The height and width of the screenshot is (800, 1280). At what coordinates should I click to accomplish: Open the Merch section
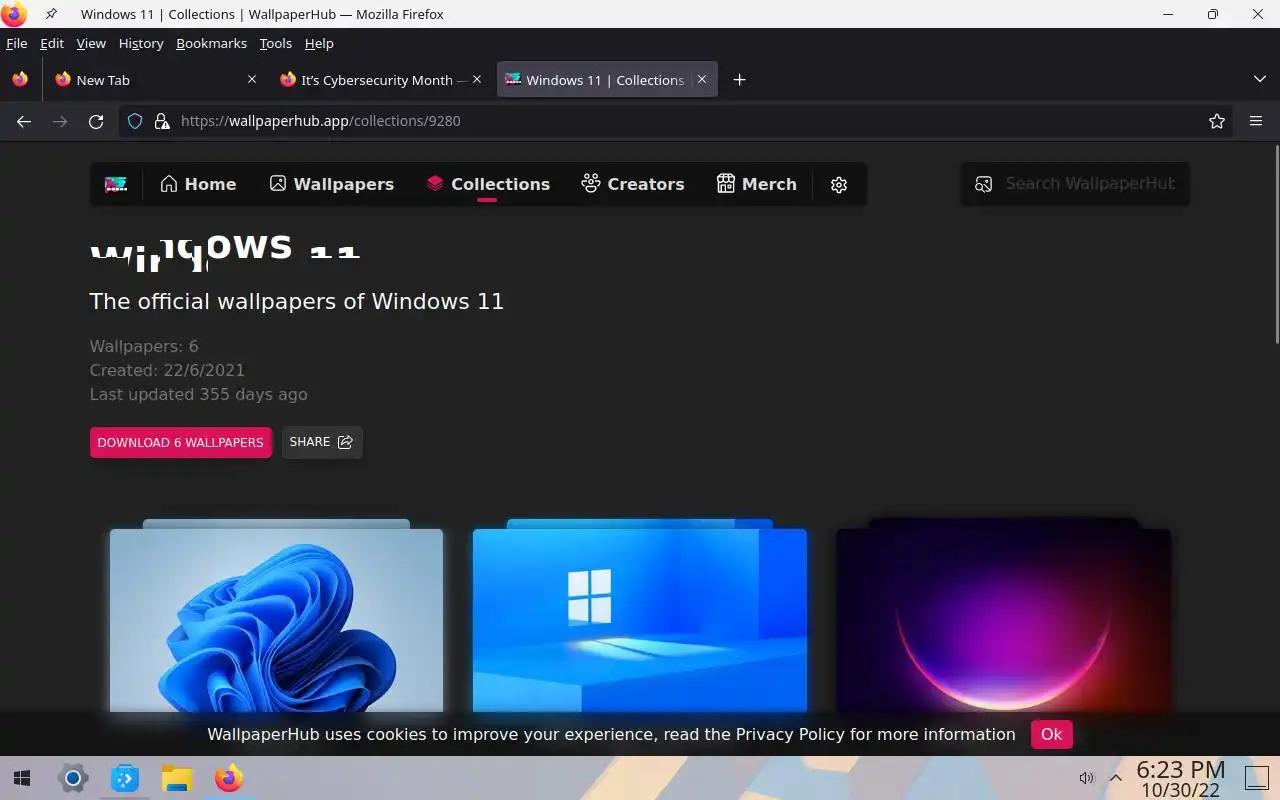click(757, 184)
